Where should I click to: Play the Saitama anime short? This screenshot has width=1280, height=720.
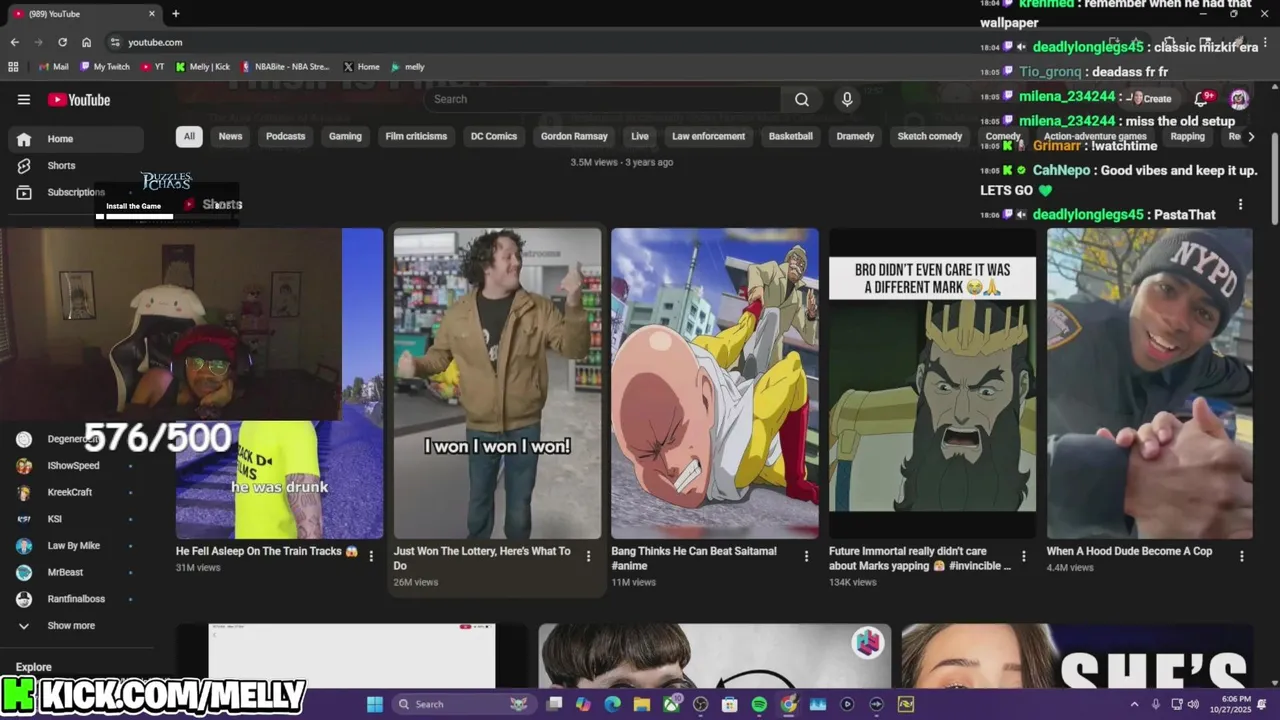click(715, 383)
